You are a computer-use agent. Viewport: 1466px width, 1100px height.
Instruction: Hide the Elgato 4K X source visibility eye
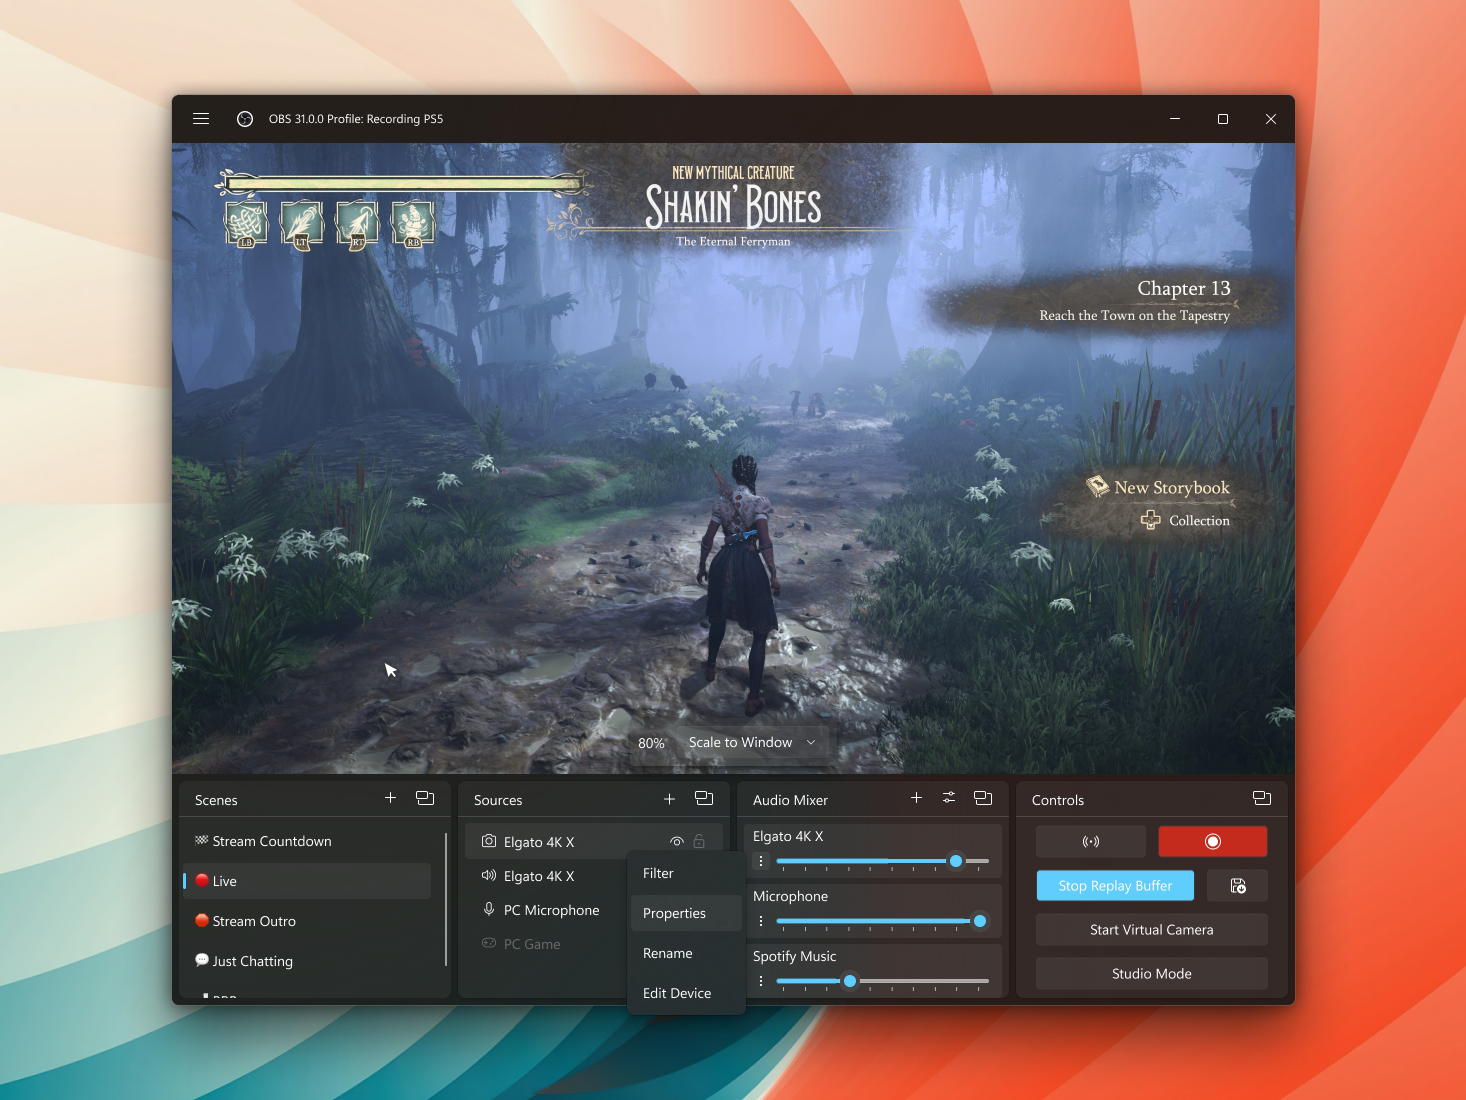tap(676, 842)
